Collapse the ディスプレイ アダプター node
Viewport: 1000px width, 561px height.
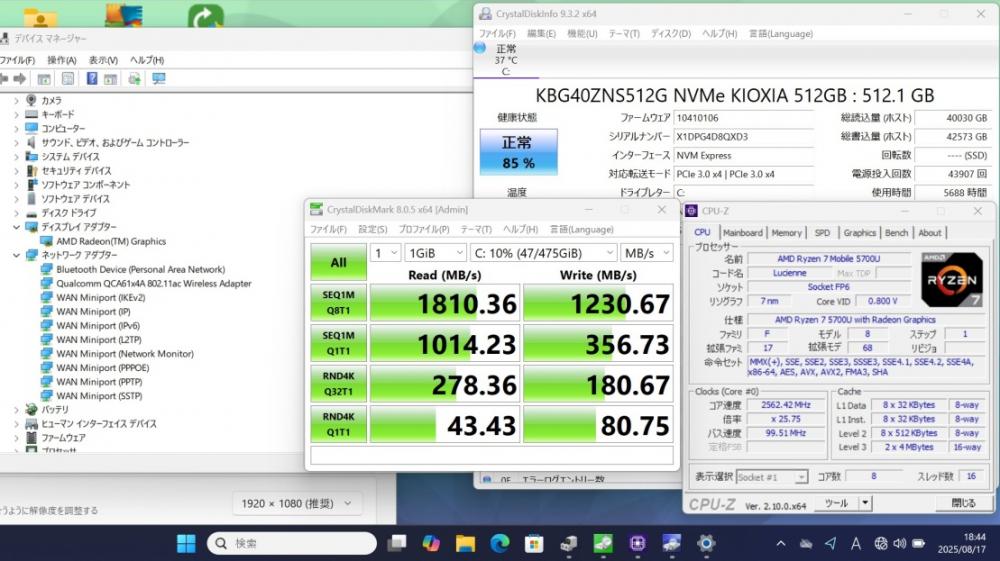(17, 227)
